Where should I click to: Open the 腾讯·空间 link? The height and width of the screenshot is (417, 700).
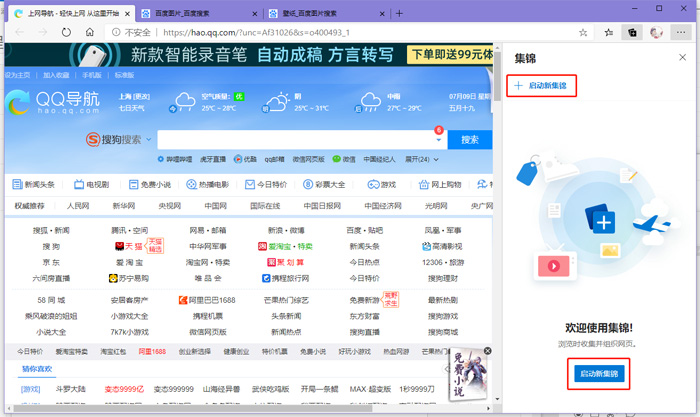click(129, 230)
